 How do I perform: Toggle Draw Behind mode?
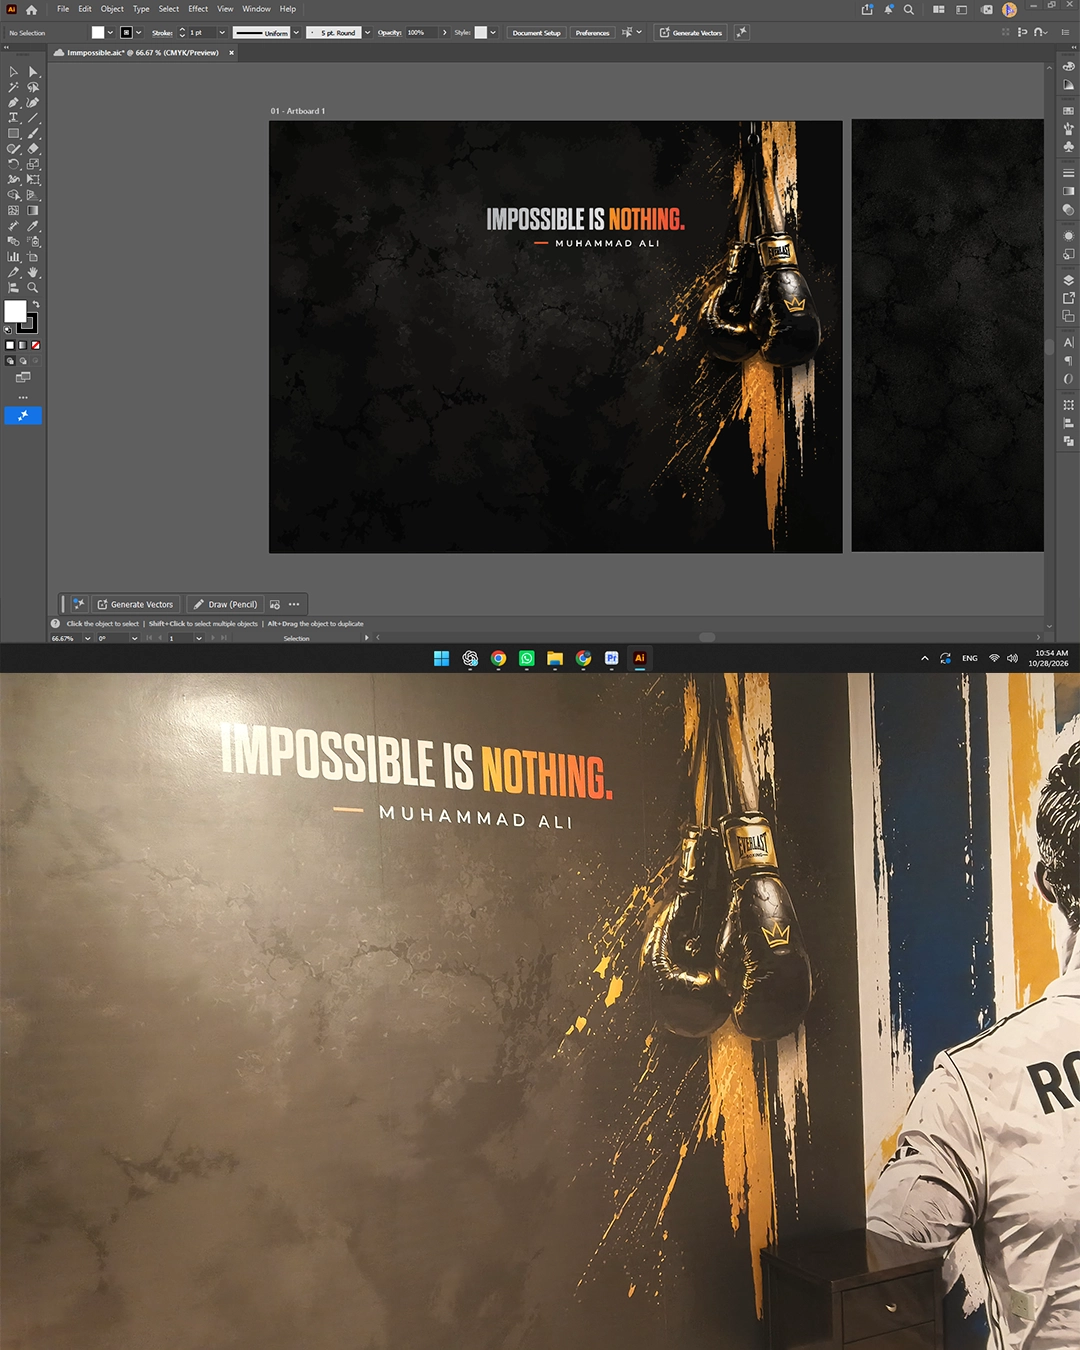[23, 361]
